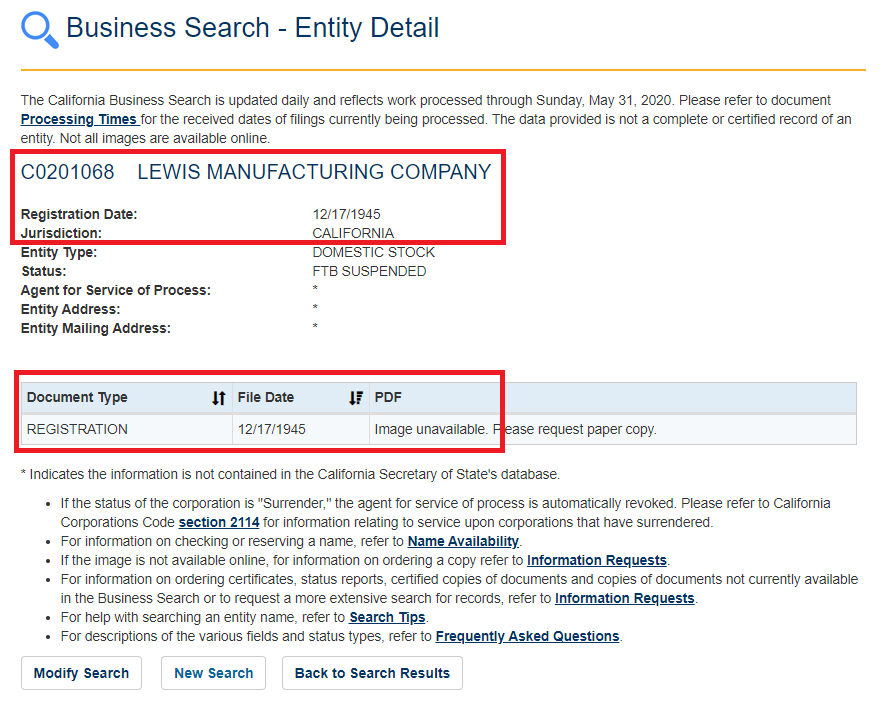This screenshot has width=884, height=712.
Task: Sort by File Date arrows icon
Action: pos(356,398)
